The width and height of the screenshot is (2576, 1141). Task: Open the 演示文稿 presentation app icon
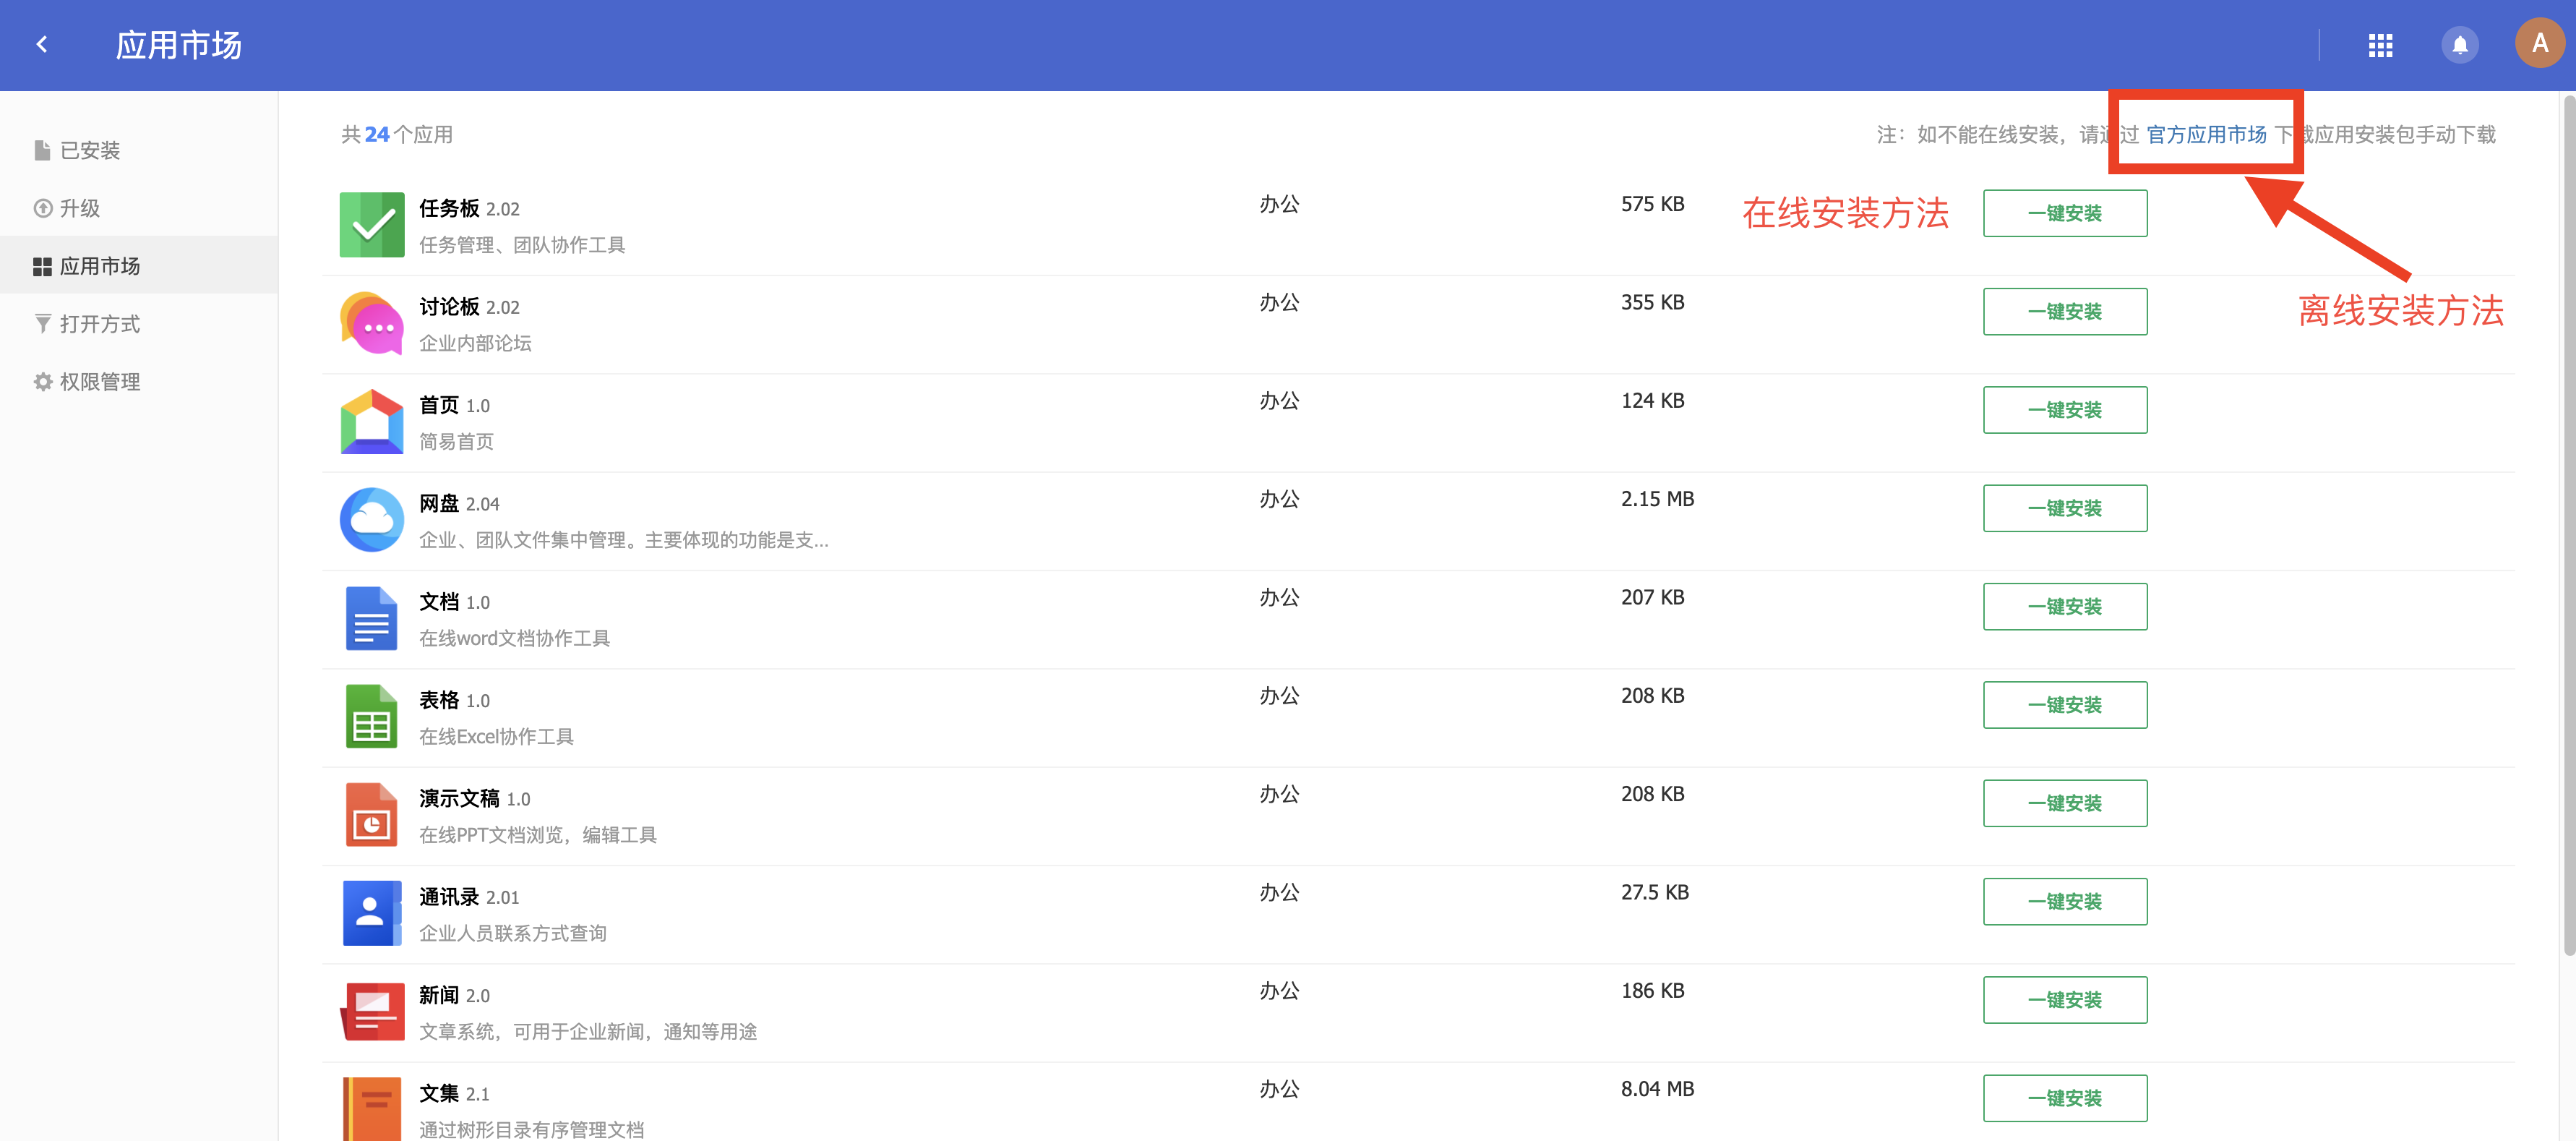[x=371, y=814]
